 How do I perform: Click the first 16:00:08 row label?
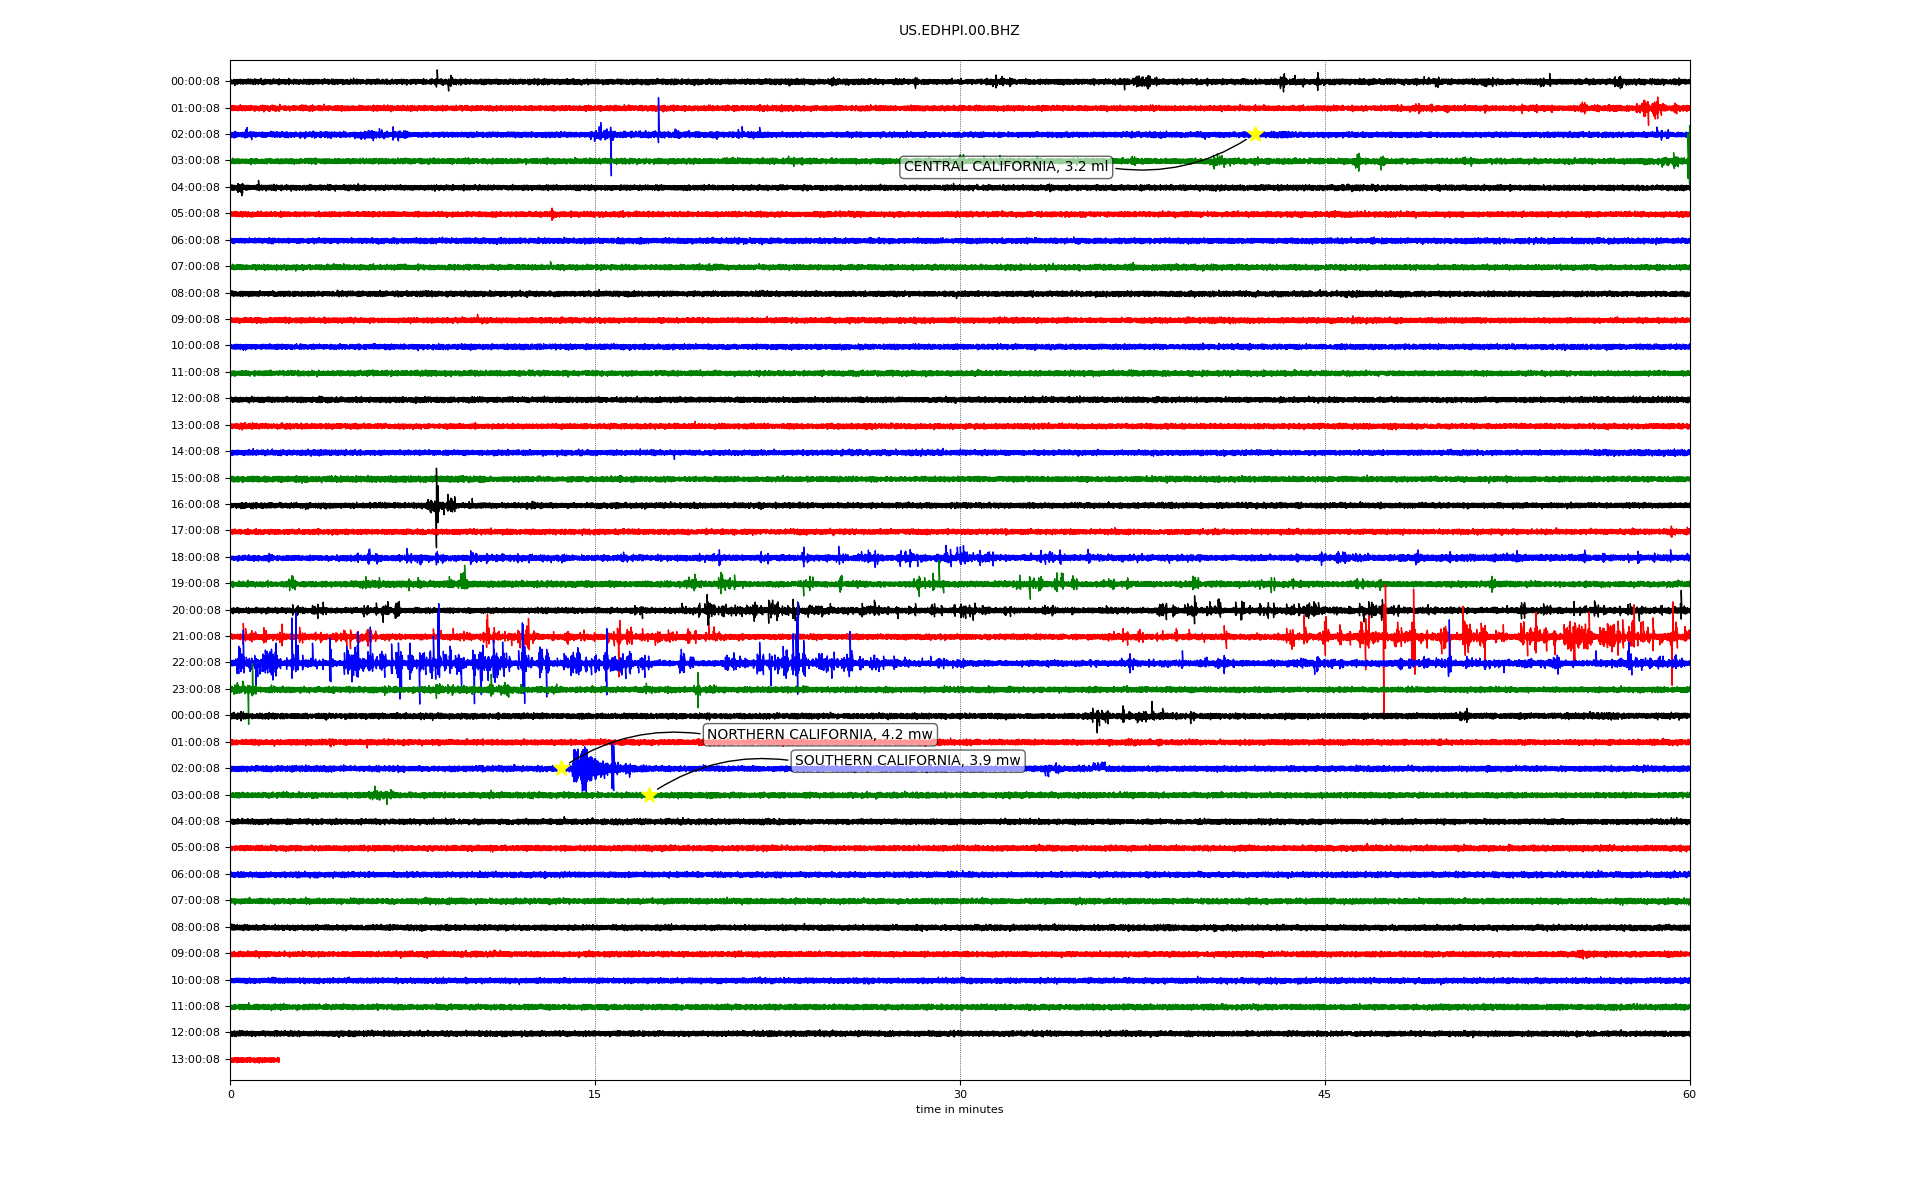195,505
